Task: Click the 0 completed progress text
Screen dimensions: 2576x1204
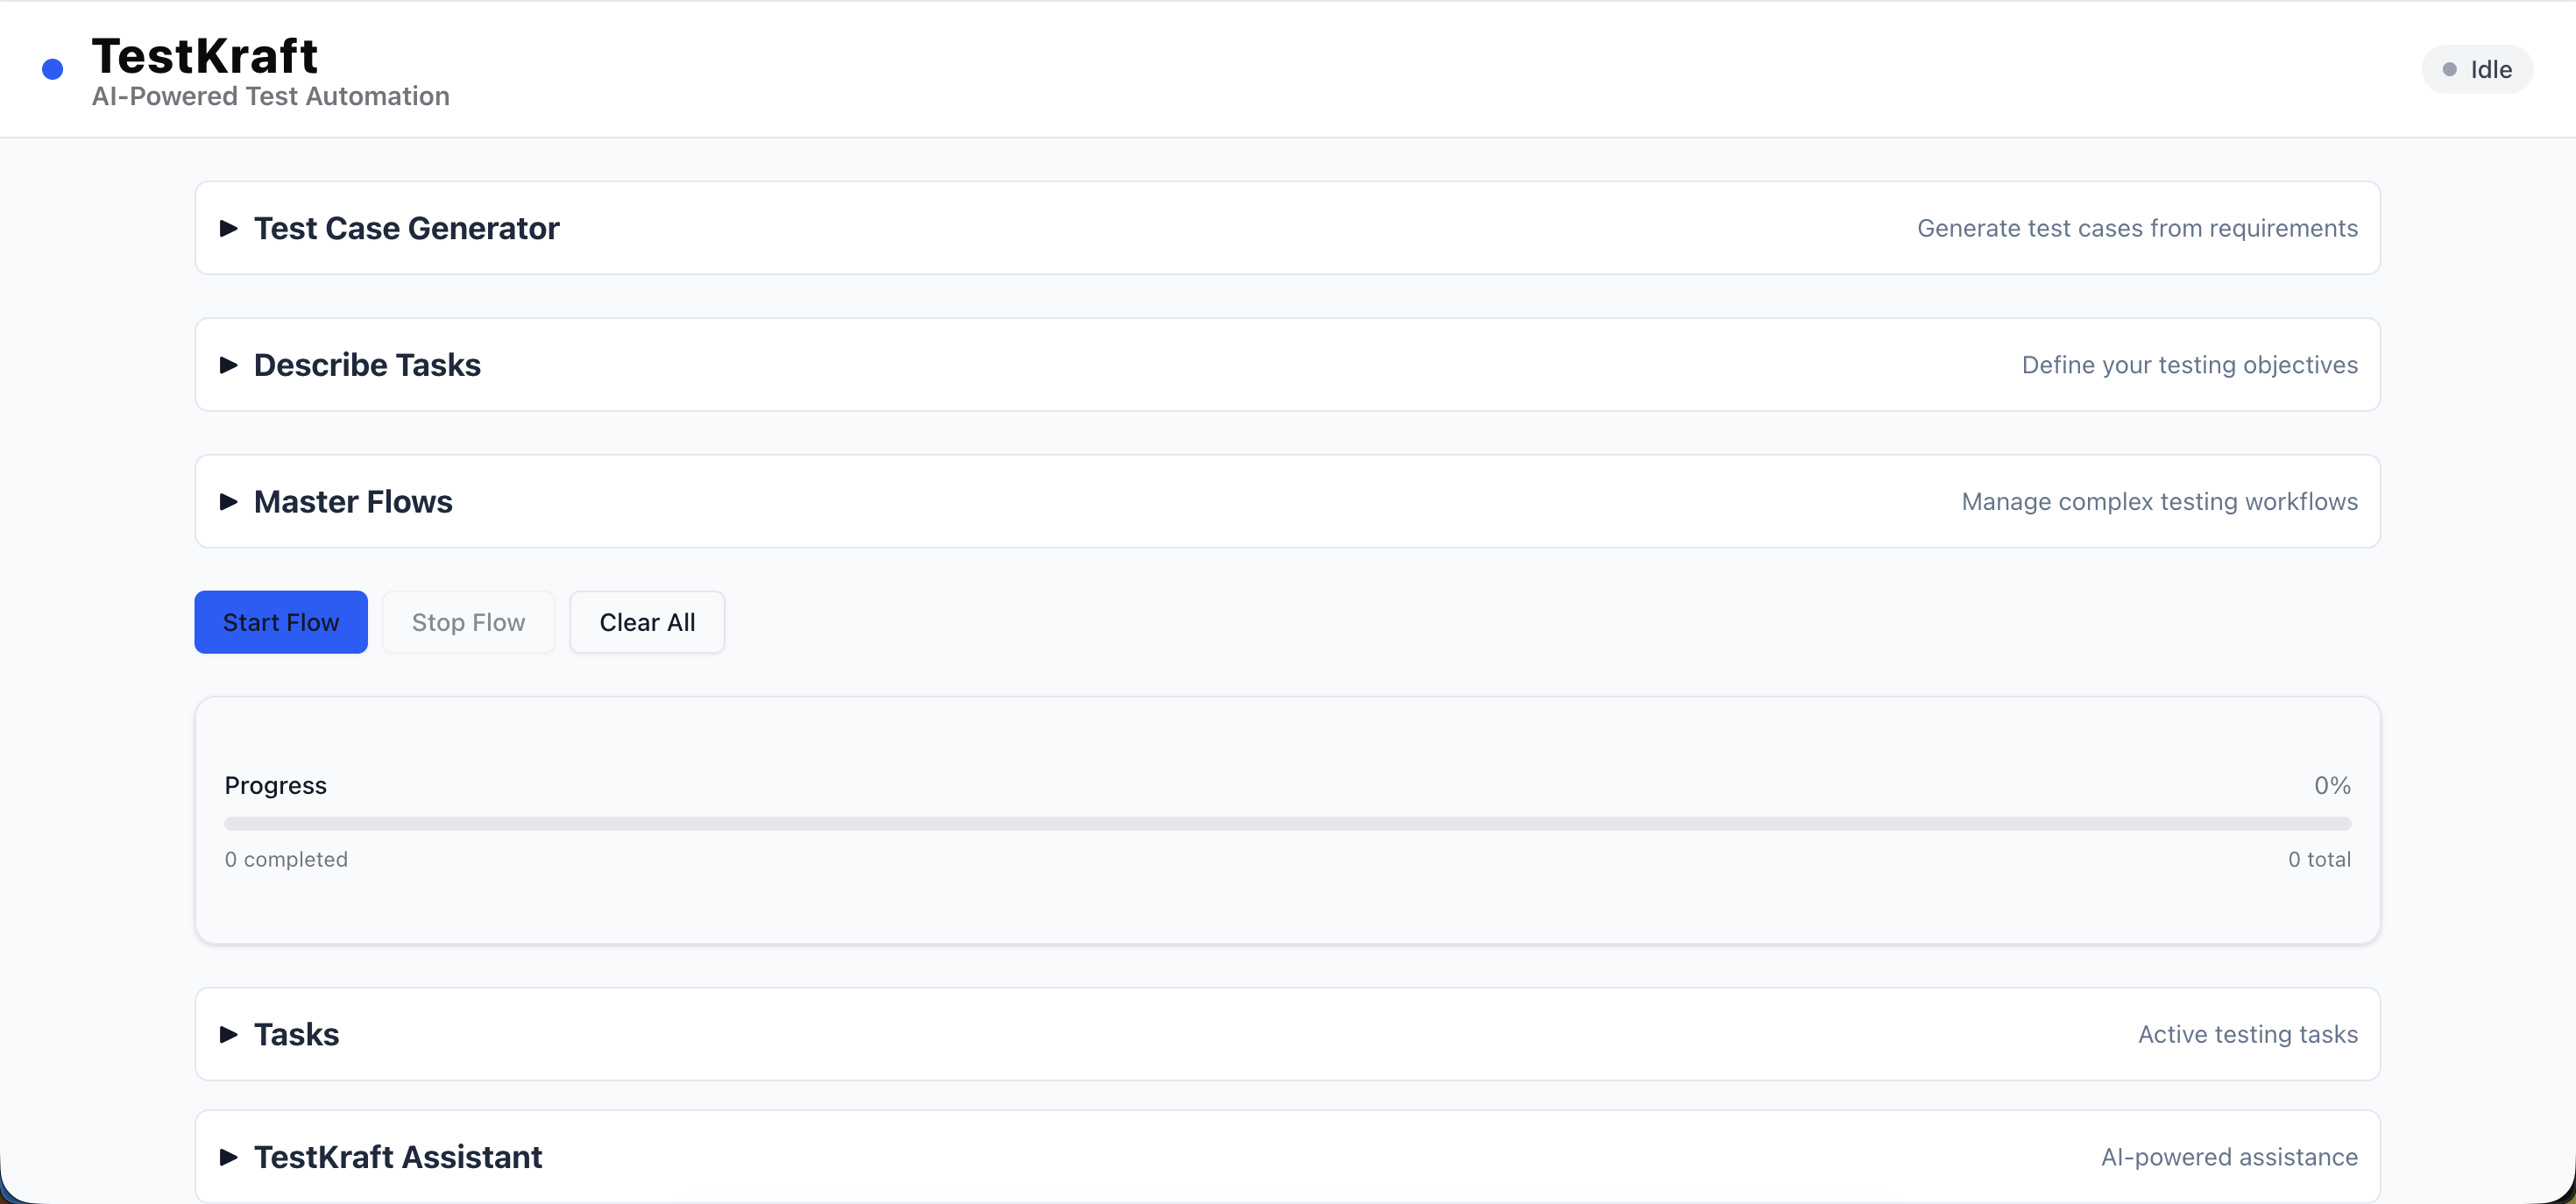Action: [286, 858]
